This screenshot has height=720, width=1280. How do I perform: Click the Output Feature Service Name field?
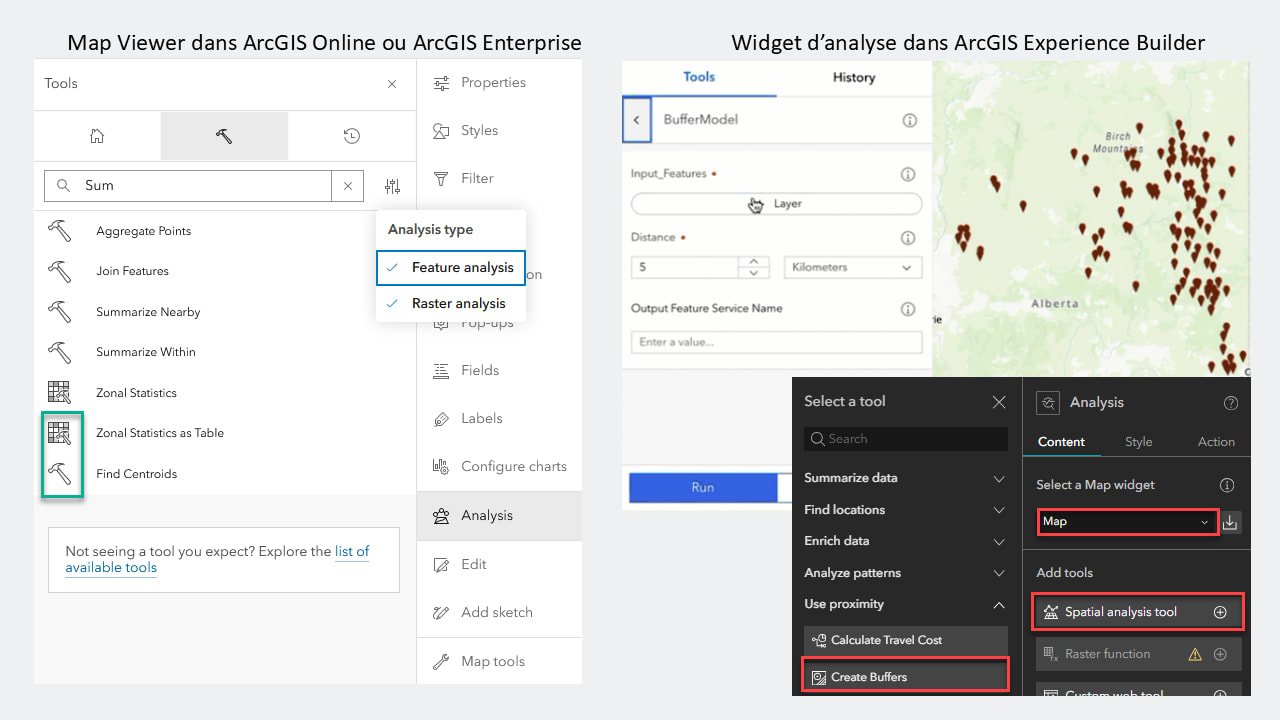(776, 342)
